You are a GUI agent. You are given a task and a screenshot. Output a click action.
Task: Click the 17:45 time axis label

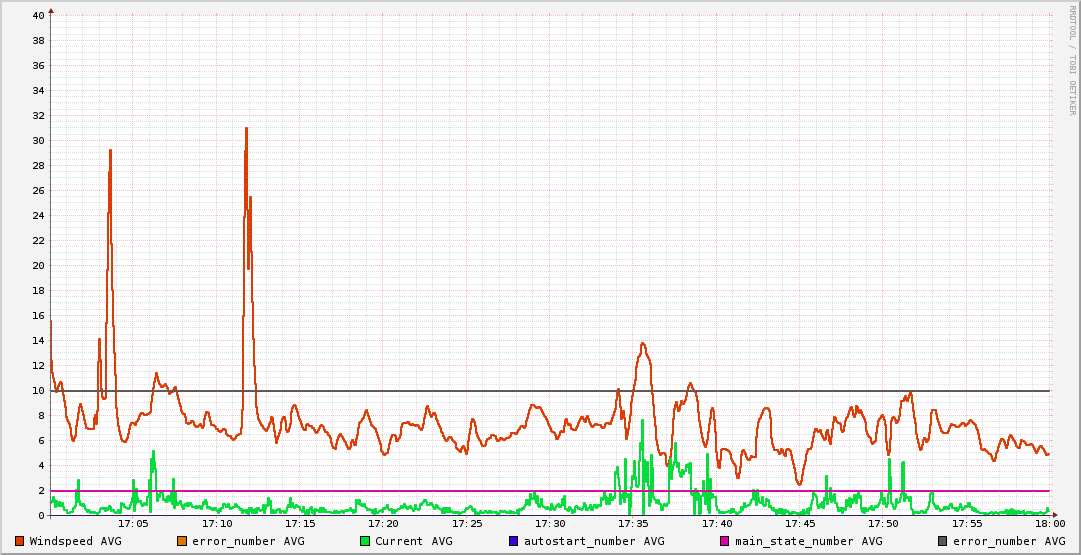click(x=800, y=524)
